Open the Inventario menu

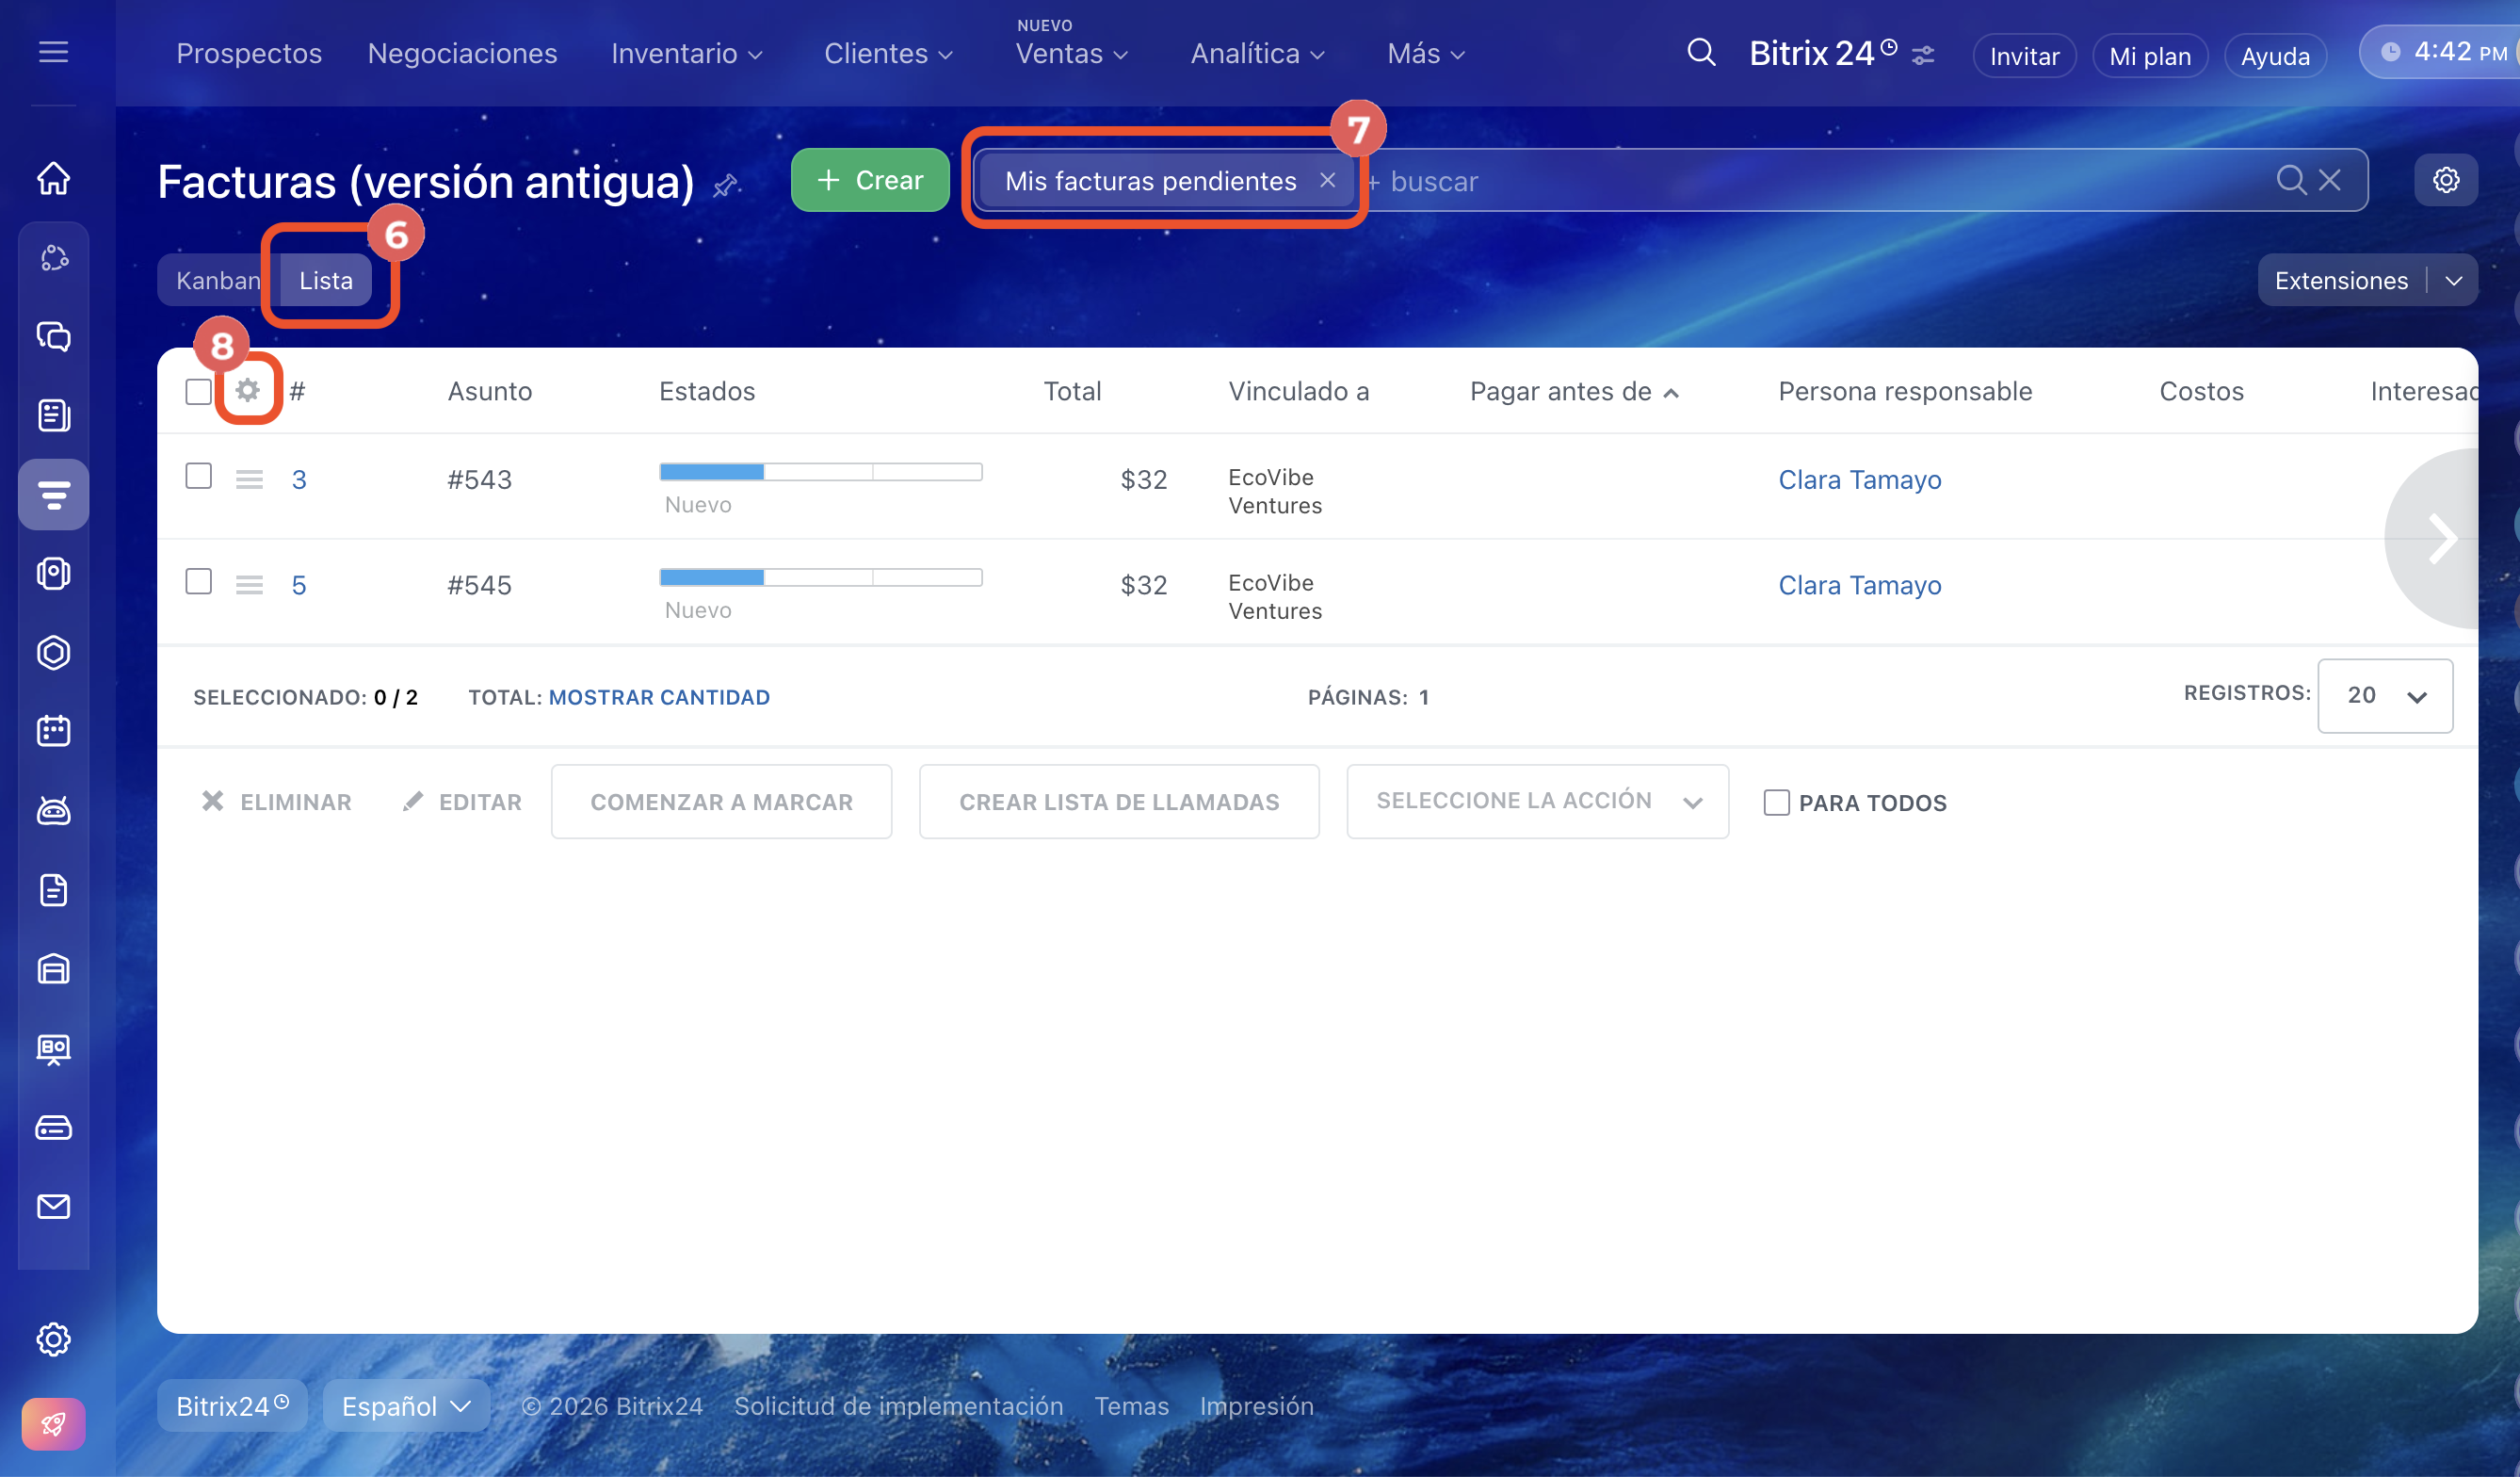687,54
